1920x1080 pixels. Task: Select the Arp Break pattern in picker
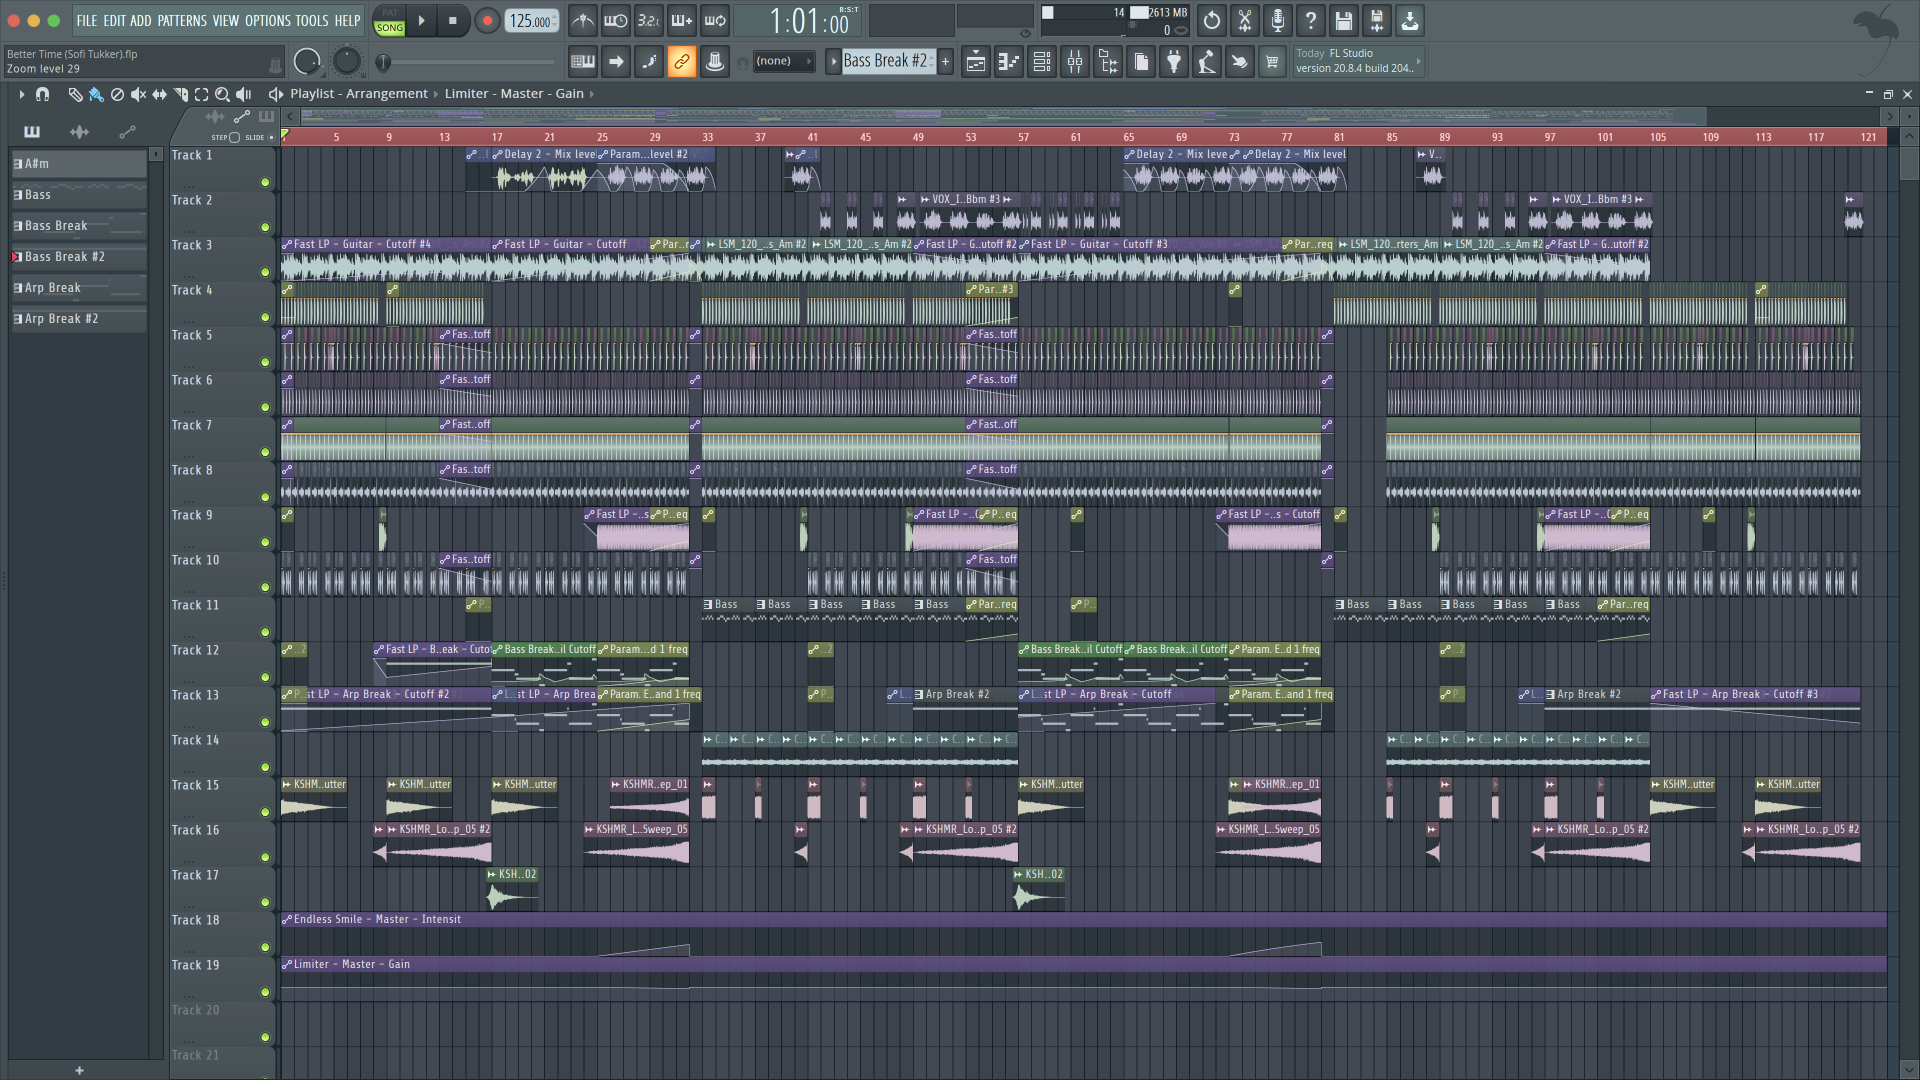pos(79,288)
